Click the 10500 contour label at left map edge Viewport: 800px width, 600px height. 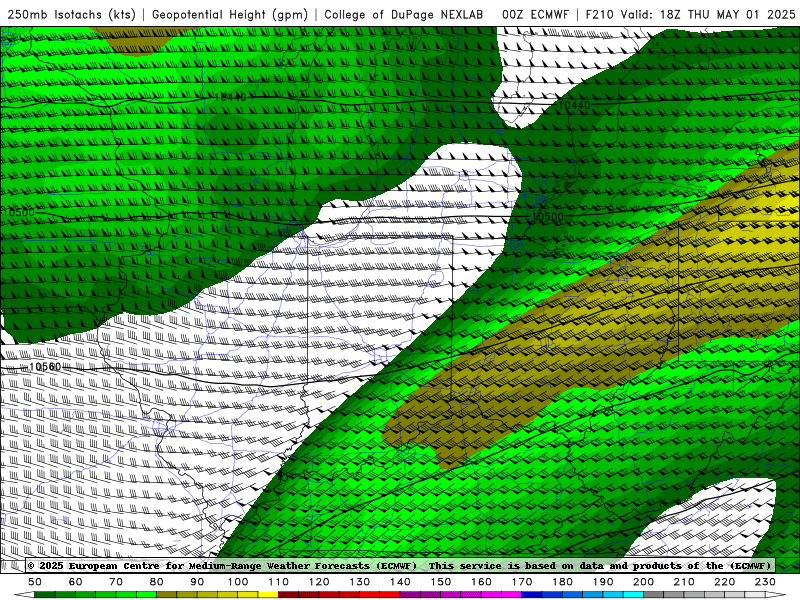click(x=18, y=212)
